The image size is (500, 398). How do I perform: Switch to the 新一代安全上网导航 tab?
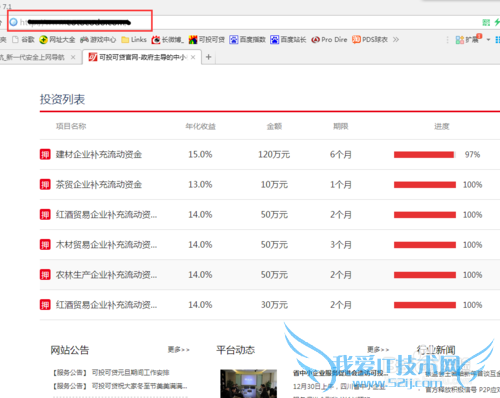[x=33, y=57]
